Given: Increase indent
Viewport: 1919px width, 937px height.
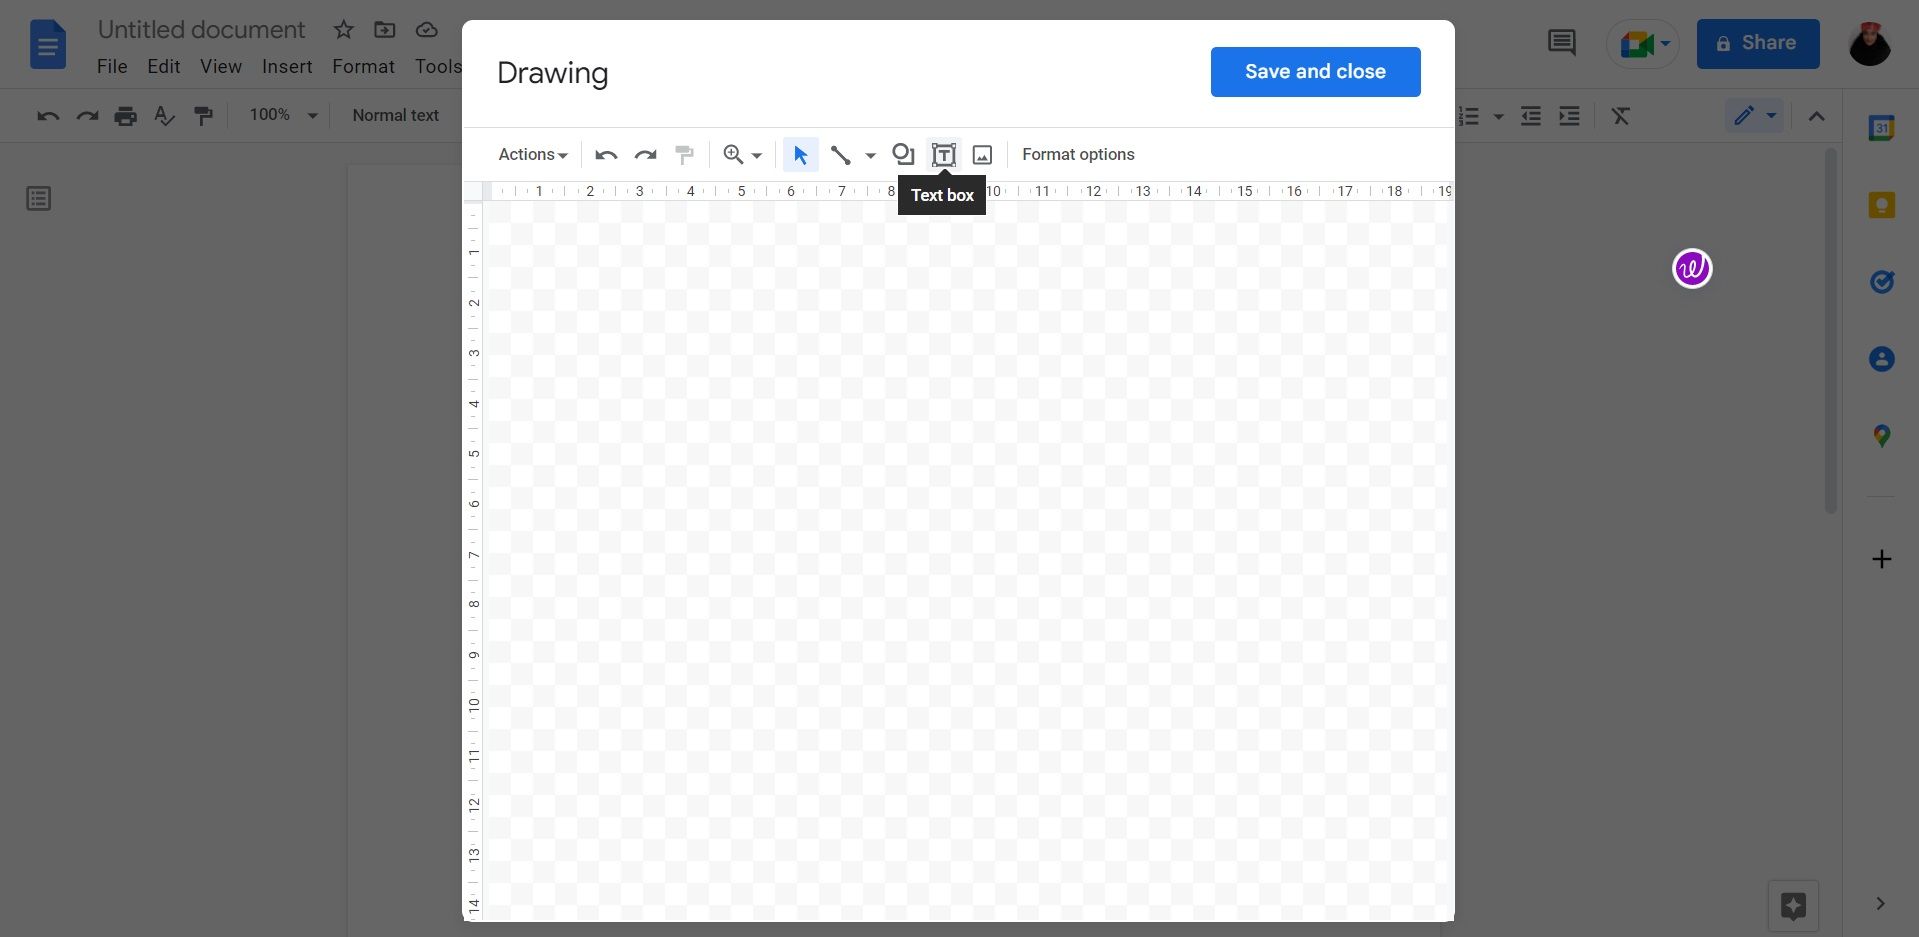Looking at the screenshot, I should point(1570,116).
